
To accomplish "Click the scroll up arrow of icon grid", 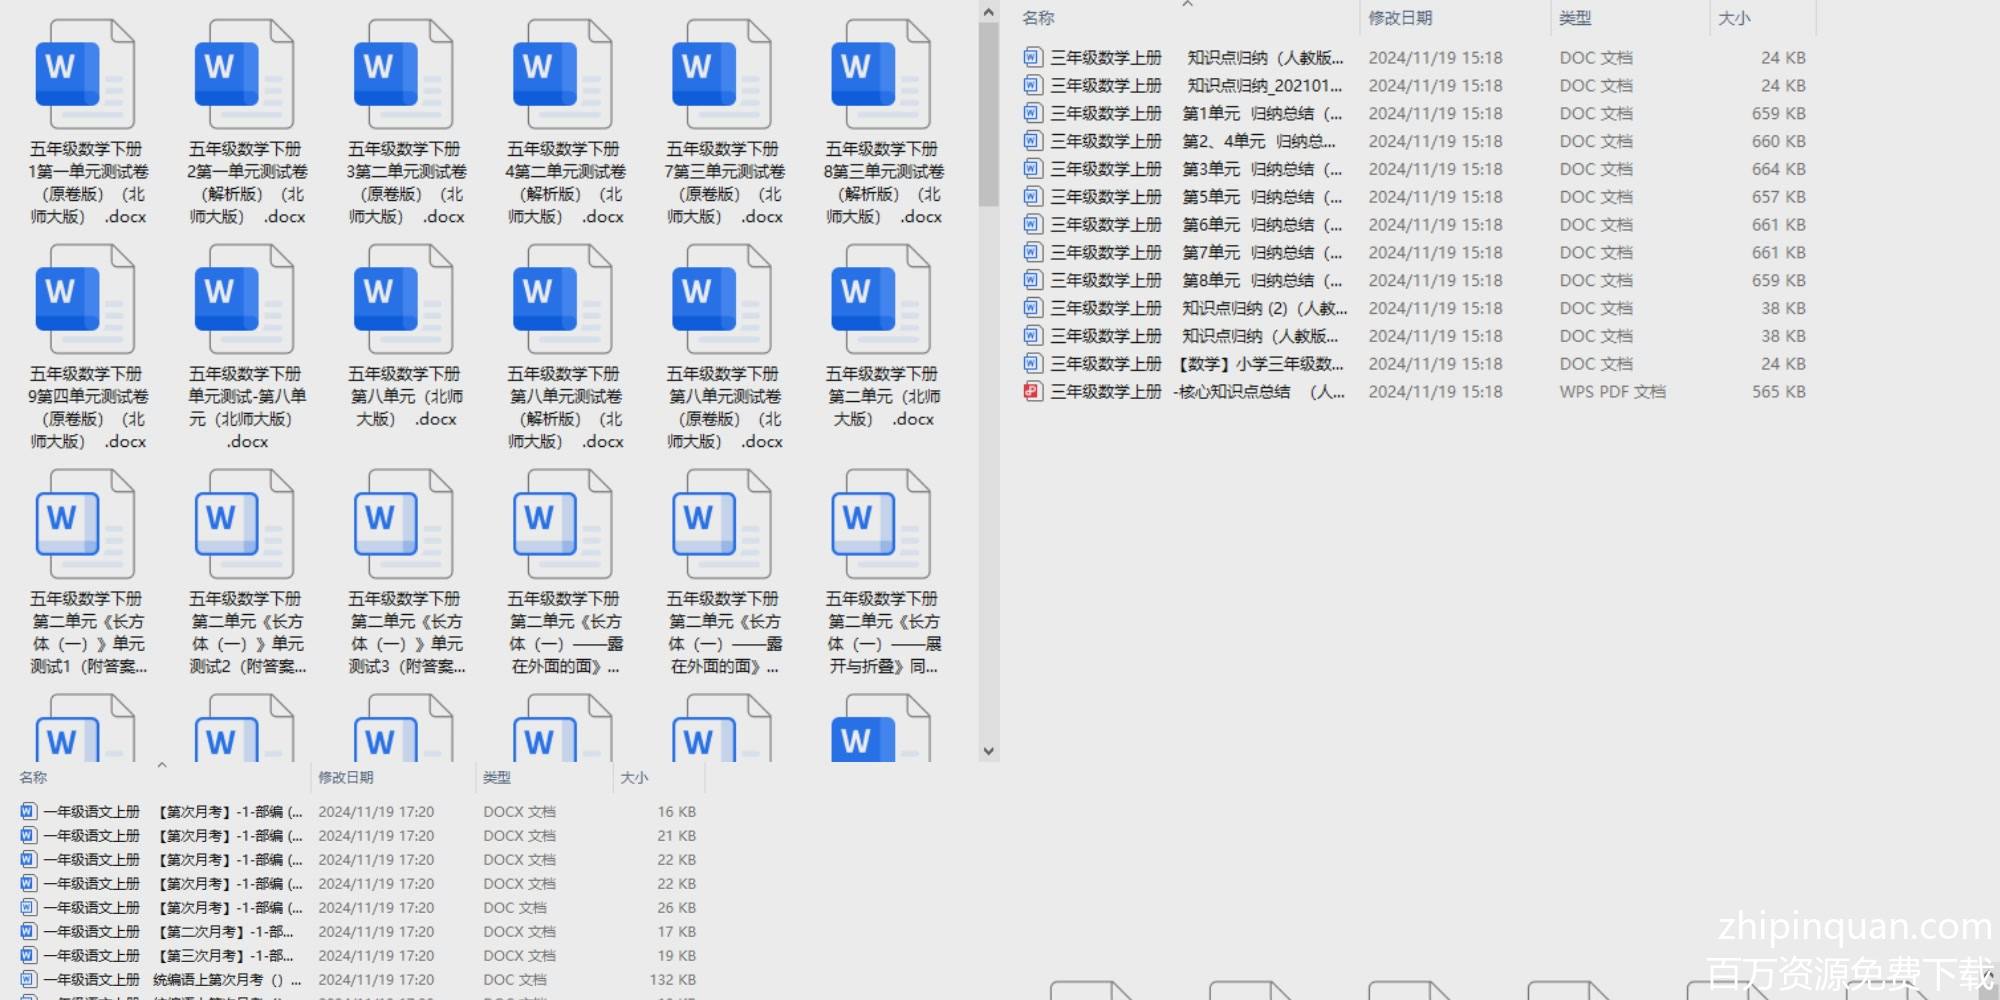I will pyautogui.click(x=988, y=13).
